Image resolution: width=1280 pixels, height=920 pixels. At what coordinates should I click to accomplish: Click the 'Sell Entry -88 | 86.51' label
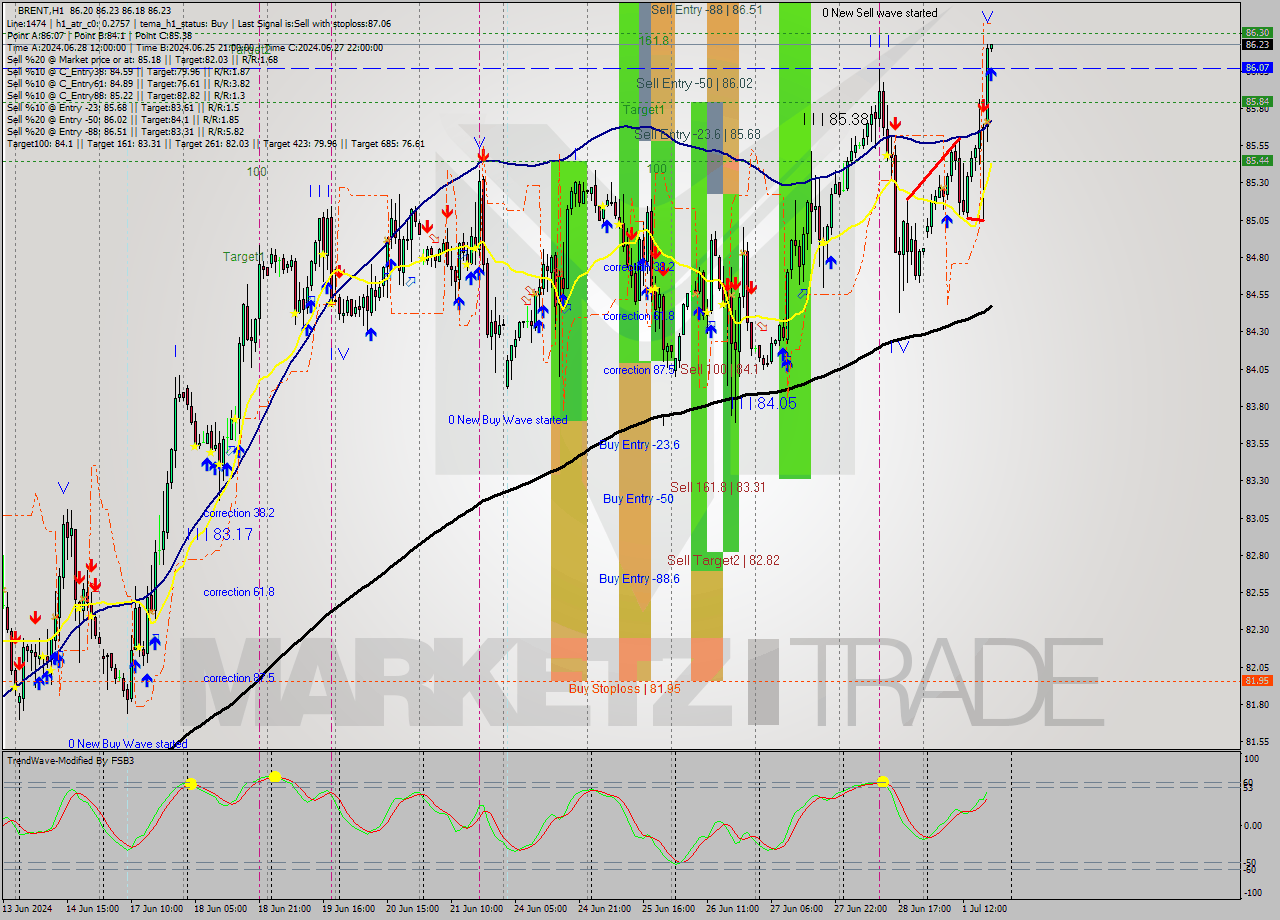point(706,9)
